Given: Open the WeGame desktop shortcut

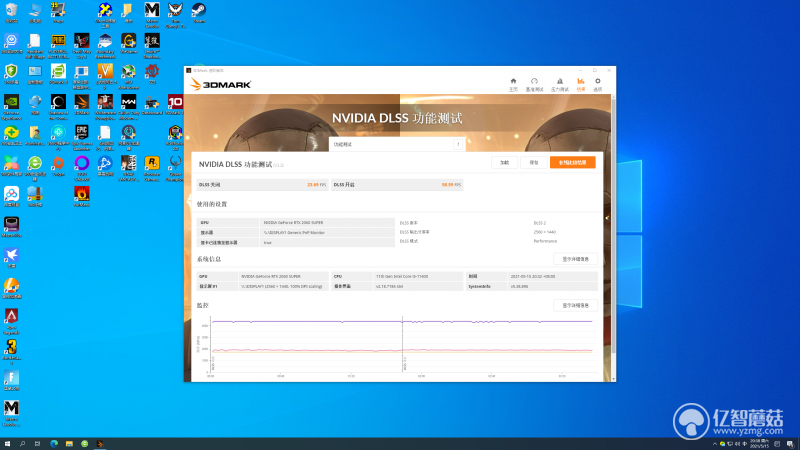Looking at the screenshot, I should (x=129, y=44).
